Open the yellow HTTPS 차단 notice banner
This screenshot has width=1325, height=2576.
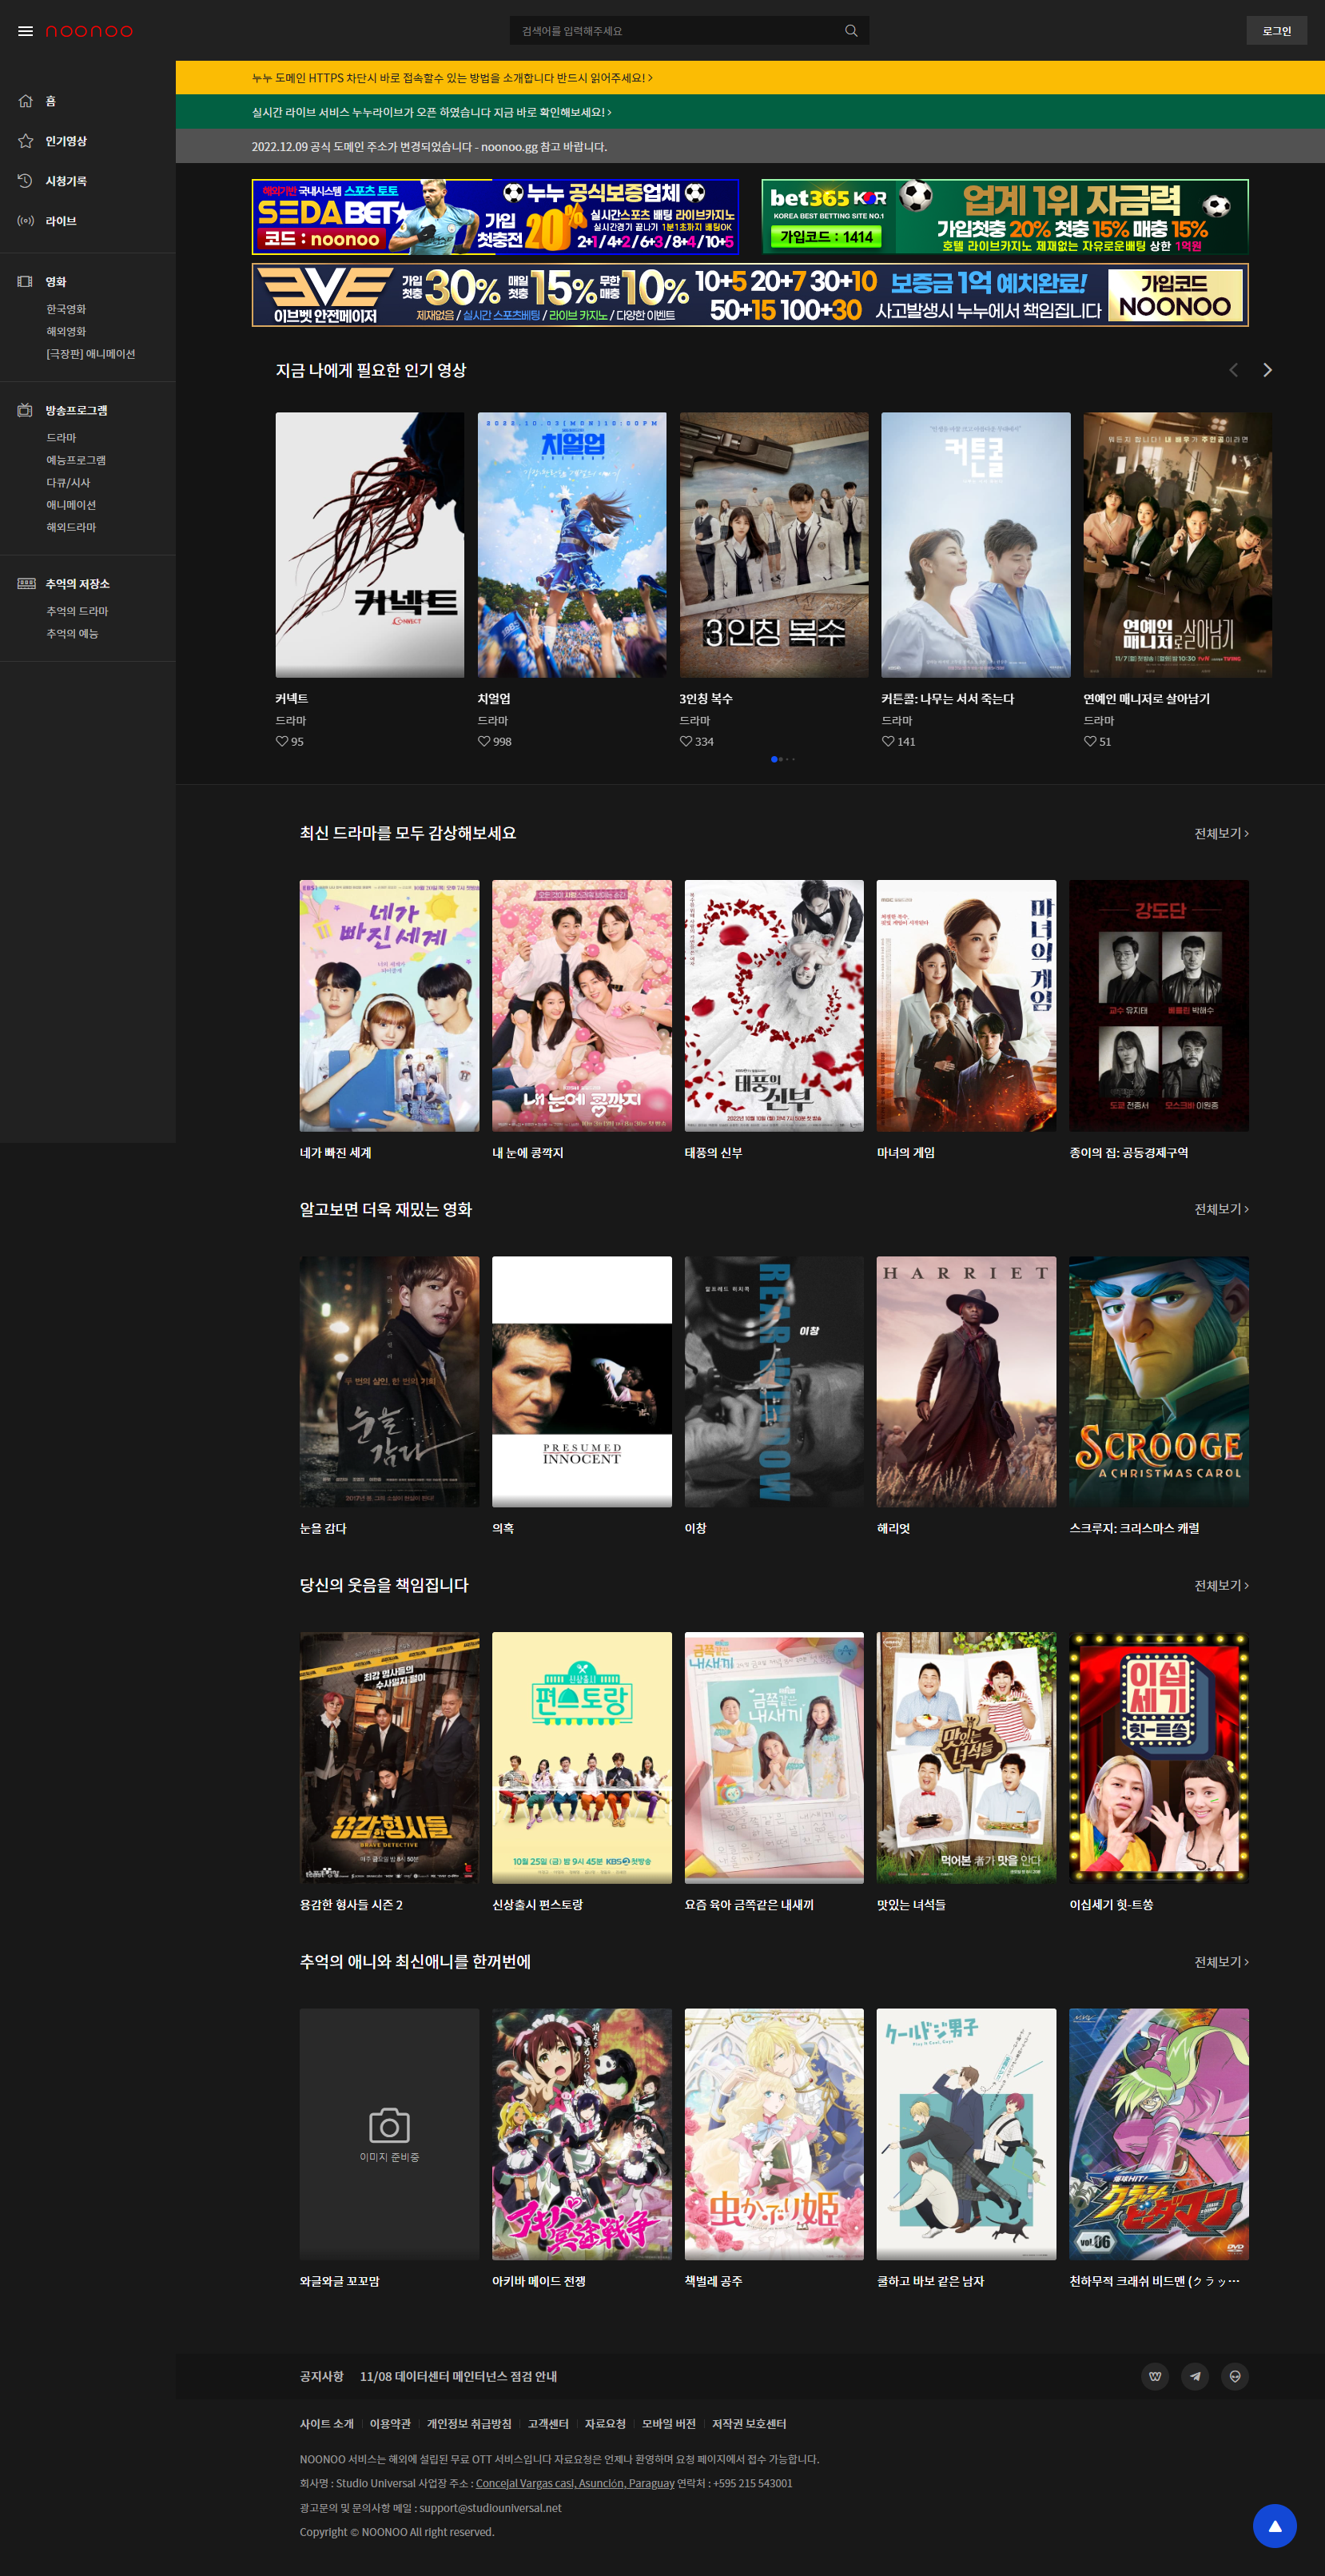point(750,77)
